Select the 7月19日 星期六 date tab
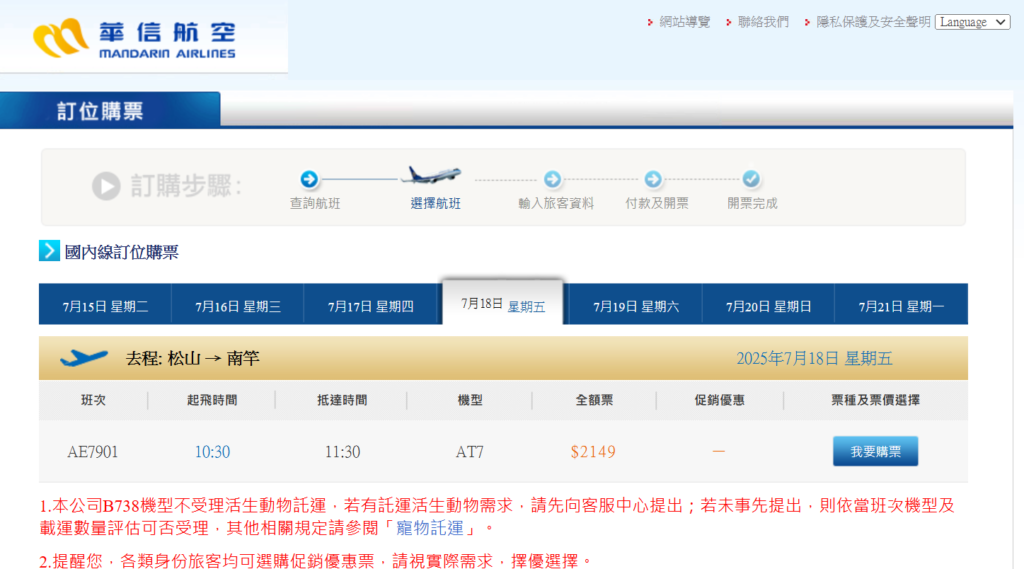 click(635, 306)
